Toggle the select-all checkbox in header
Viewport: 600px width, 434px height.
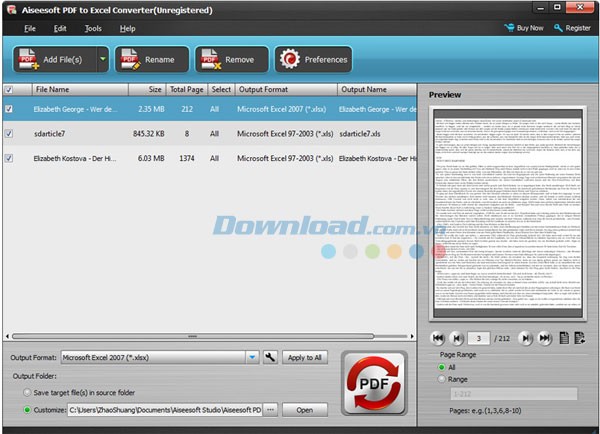coord(8,90)
